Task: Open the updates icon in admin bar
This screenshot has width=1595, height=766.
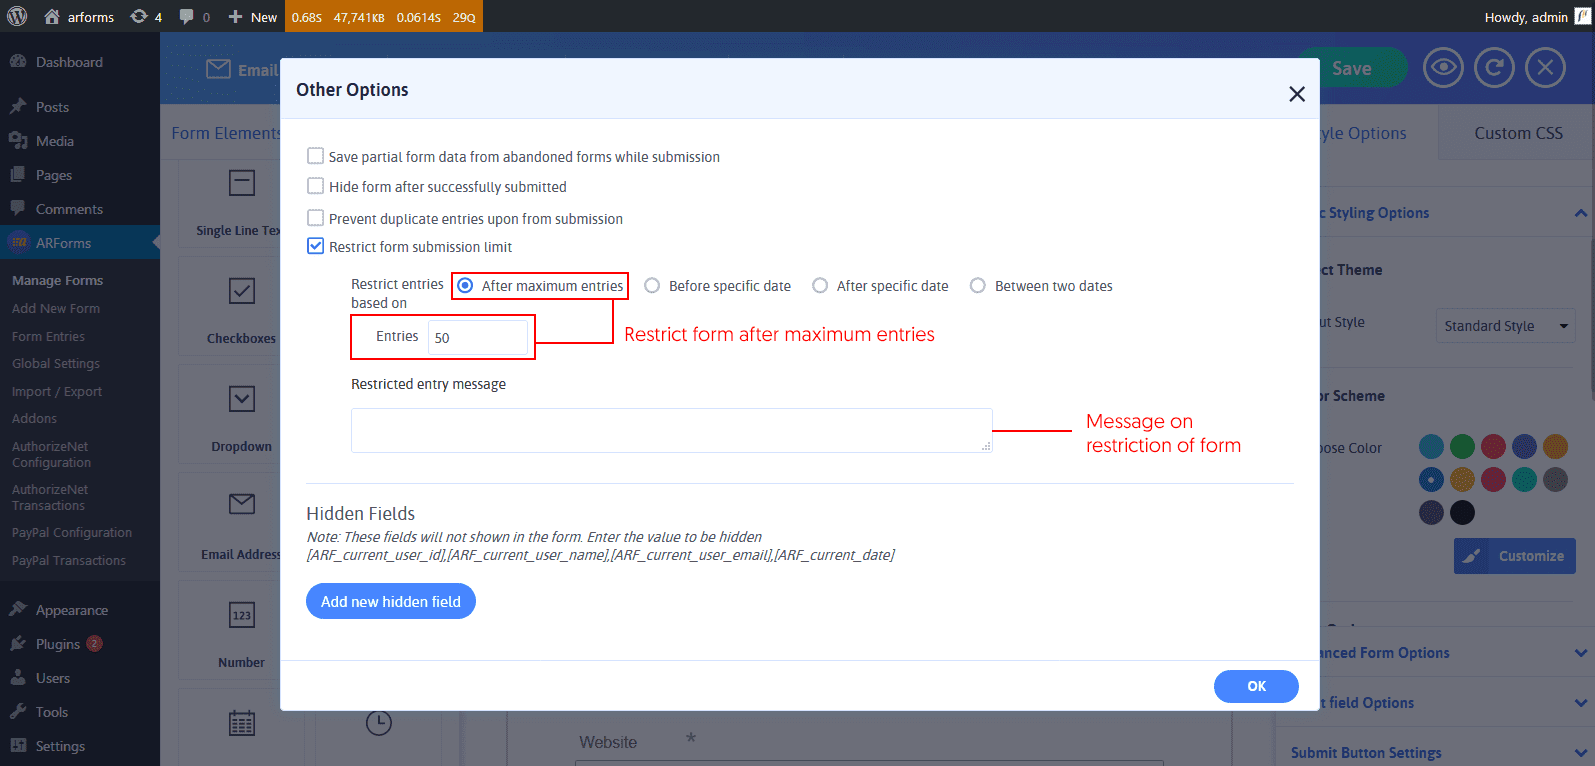Action: (146, 16)
